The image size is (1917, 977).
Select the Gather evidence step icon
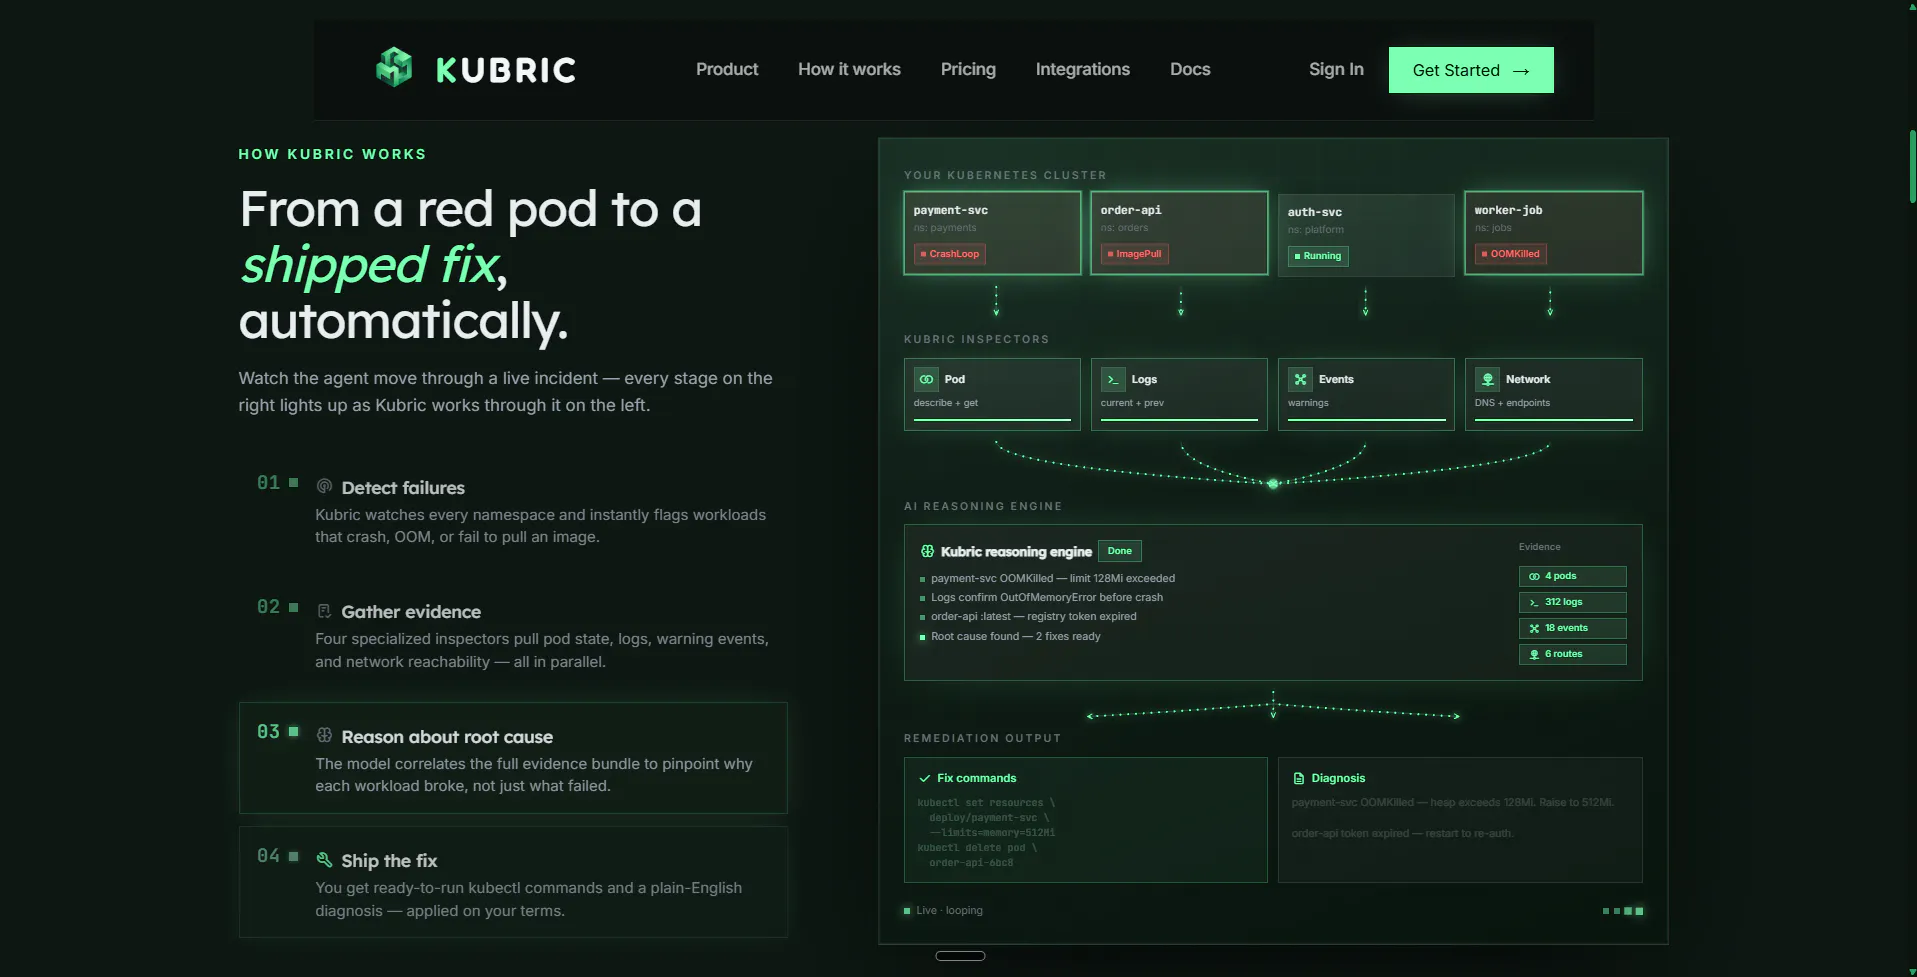(x=324, y=611)
